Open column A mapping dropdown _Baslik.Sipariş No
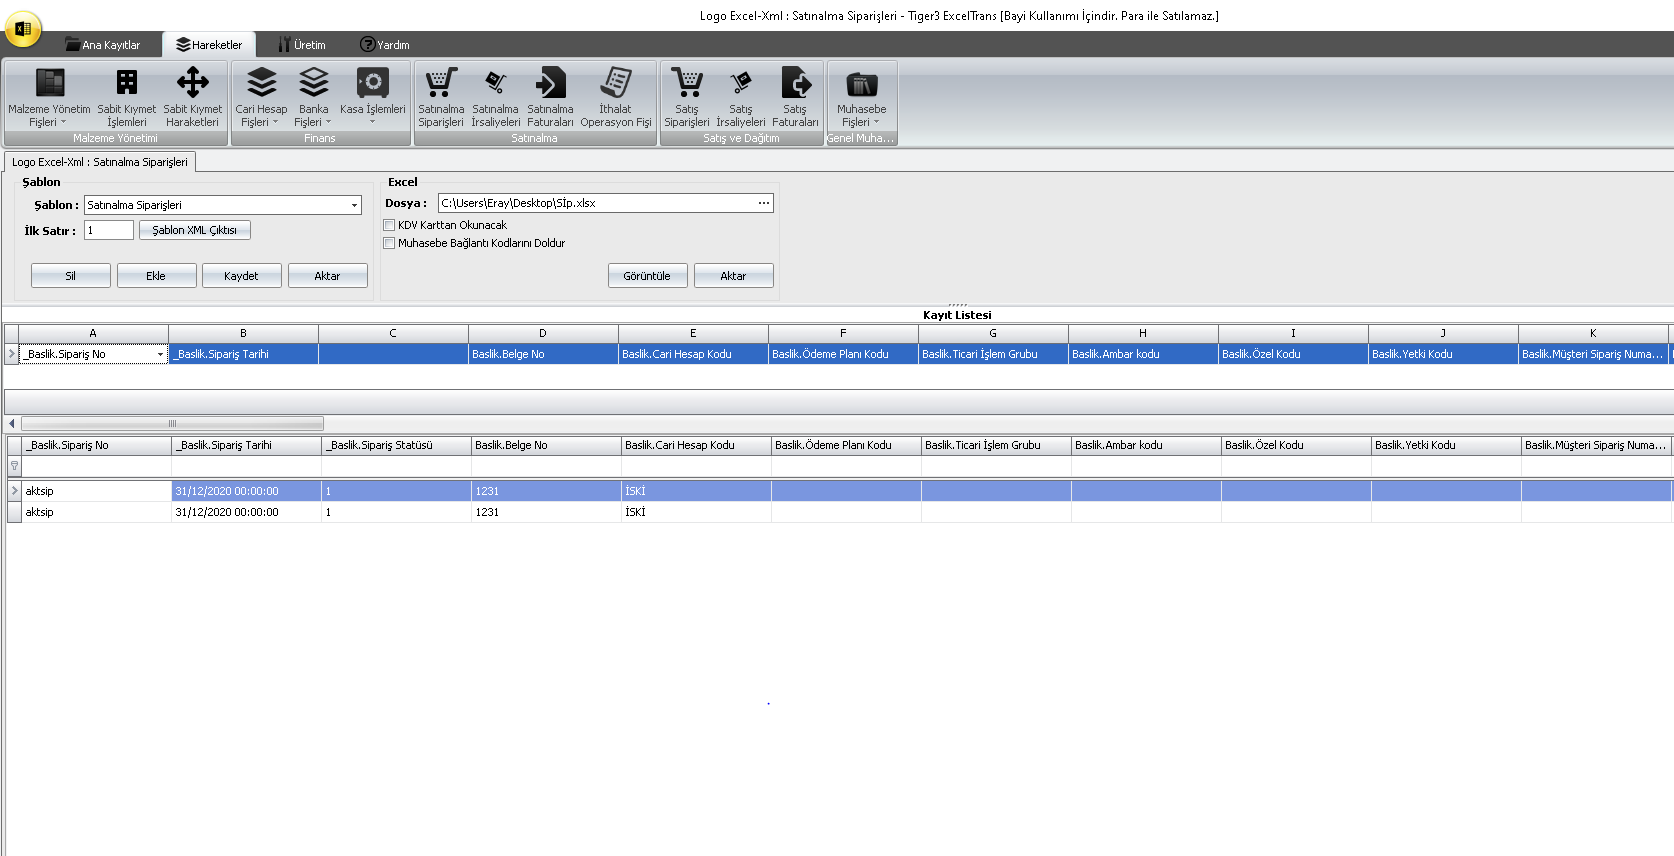The width and height of the screenshot is (1674, 856). click(160, 354)
